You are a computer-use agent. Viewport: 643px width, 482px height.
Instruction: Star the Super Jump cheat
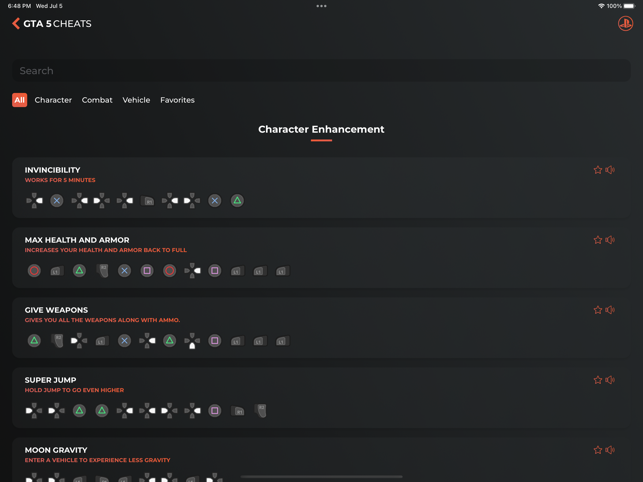(x=597, y=380)
